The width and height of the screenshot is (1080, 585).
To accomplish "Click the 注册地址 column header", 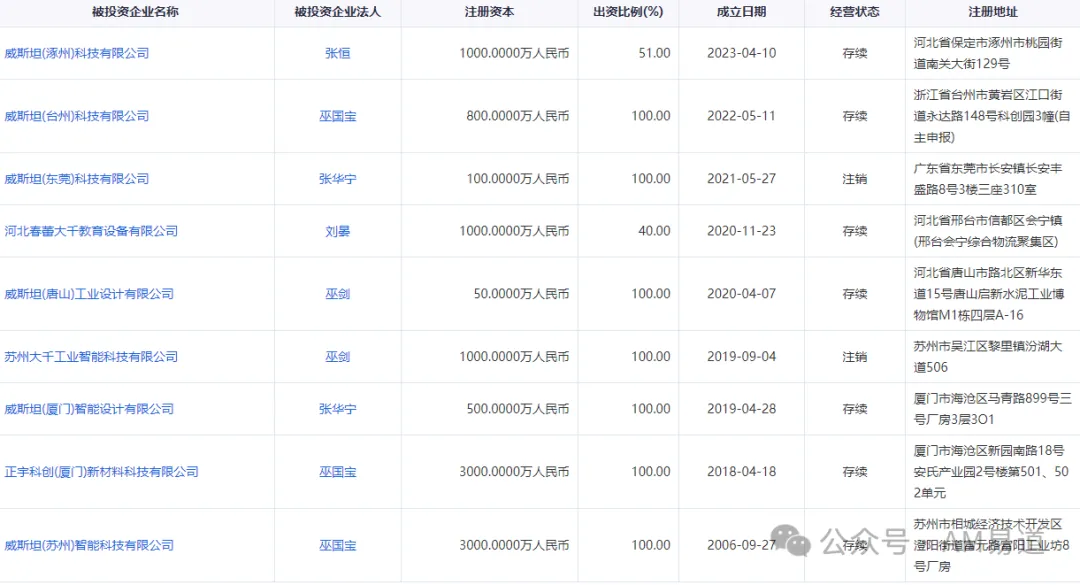I will (x=993, y=12).
